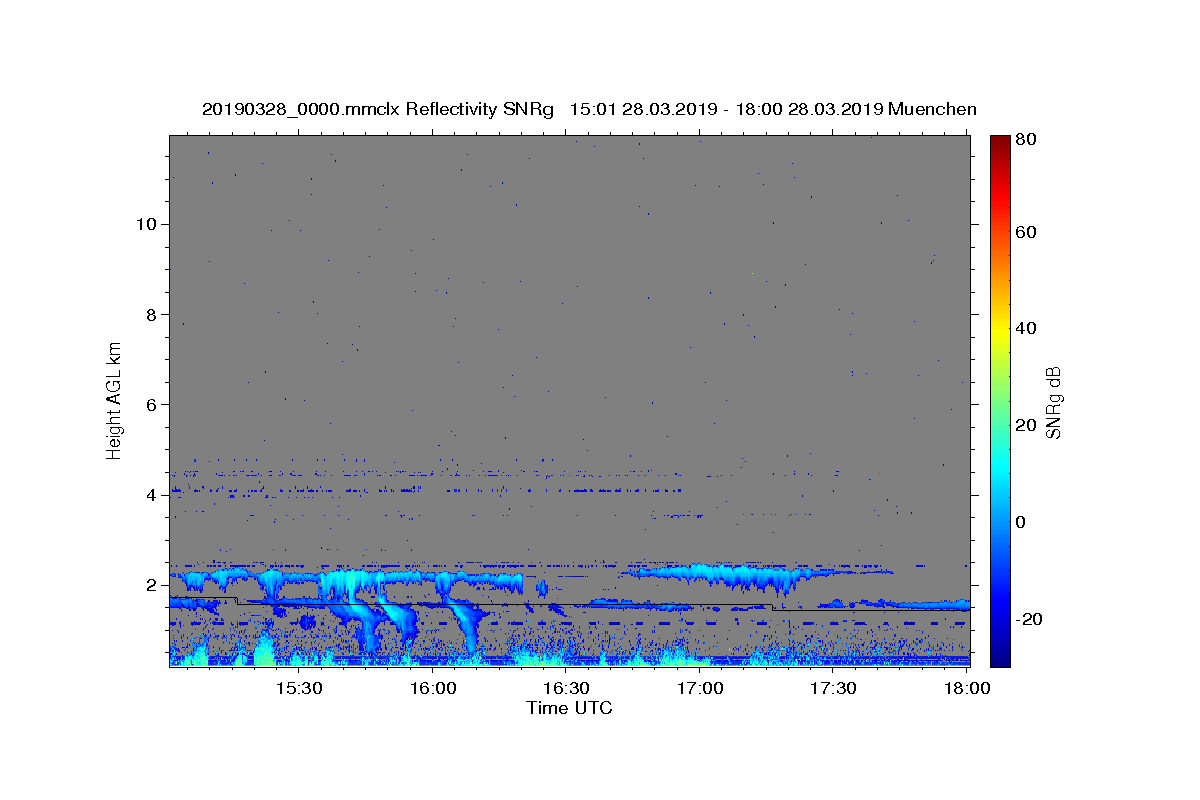This screenshot has height=800, width=1200.
Task: Click the 15:30 time tick label
Action: click(x=298, y=689)
